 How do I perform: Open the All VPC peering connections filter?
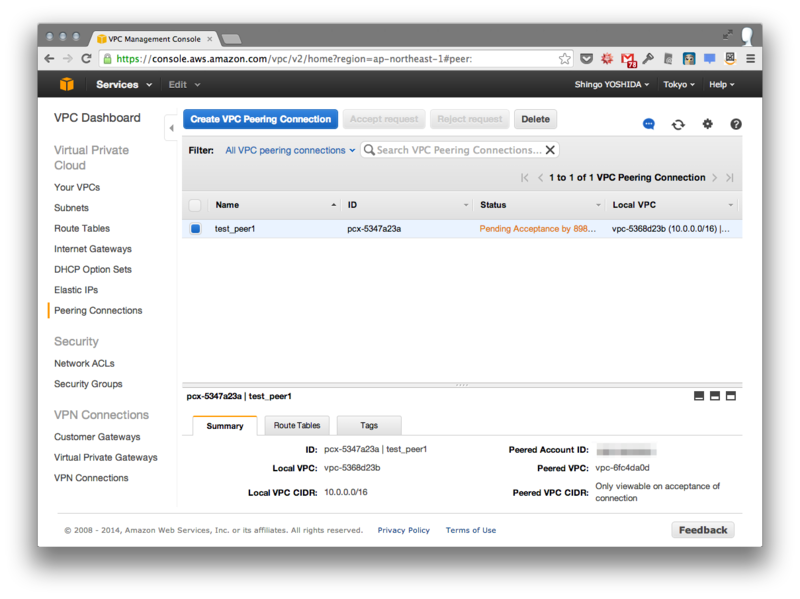coord(290,150)
